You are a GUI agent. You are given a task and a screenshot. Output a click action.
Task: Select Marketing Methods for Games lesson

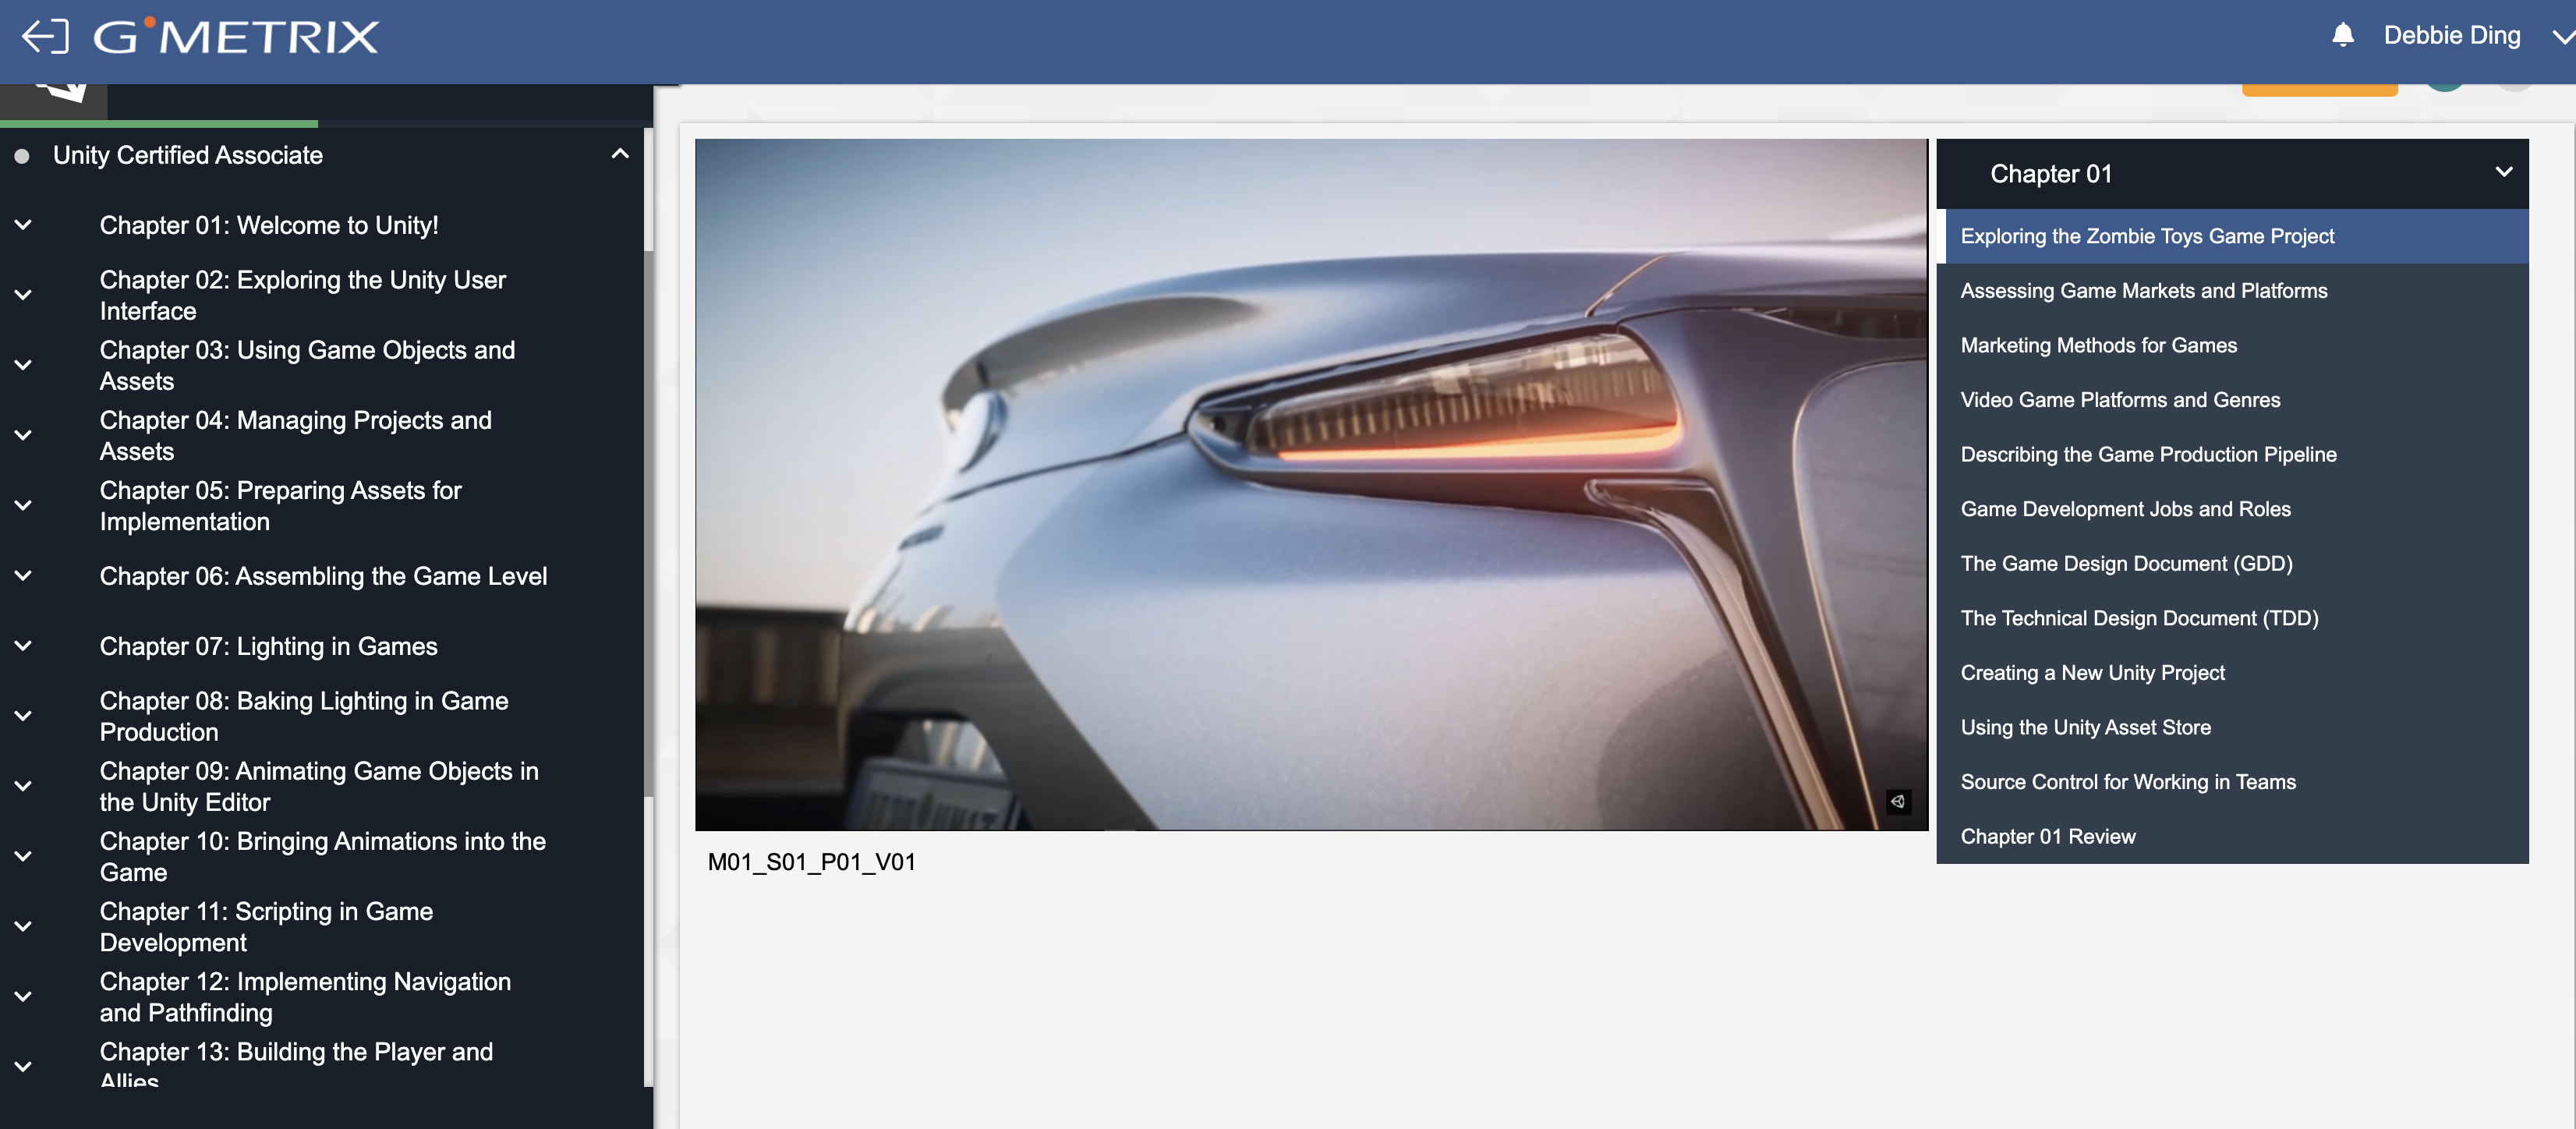point(2098,345)
